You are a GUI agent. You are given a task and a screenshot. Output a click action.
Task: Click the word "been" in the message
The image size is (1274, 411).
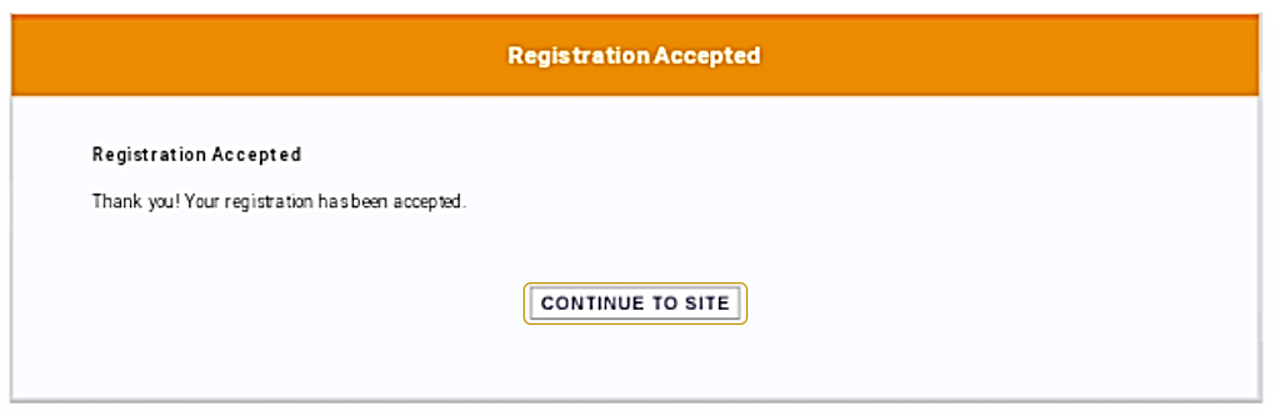coord(371,202)
